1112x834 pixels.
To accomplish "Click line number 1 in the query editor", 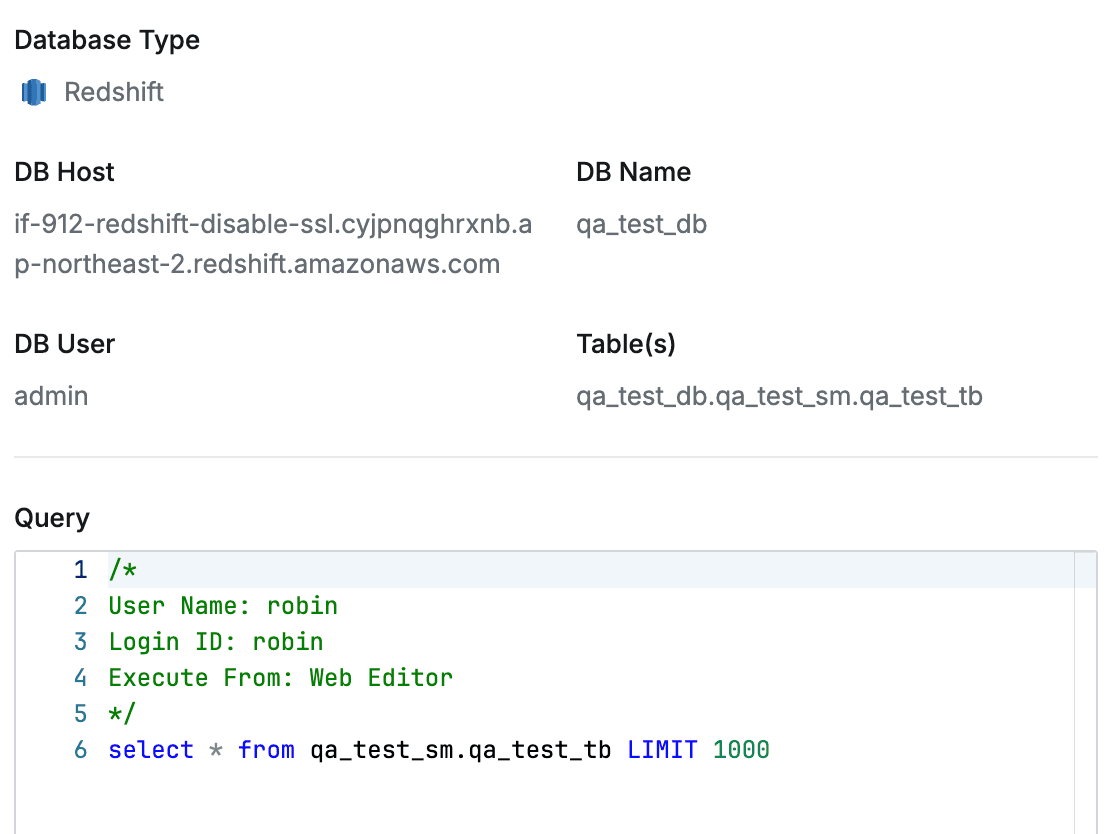I will click(80, 569).
